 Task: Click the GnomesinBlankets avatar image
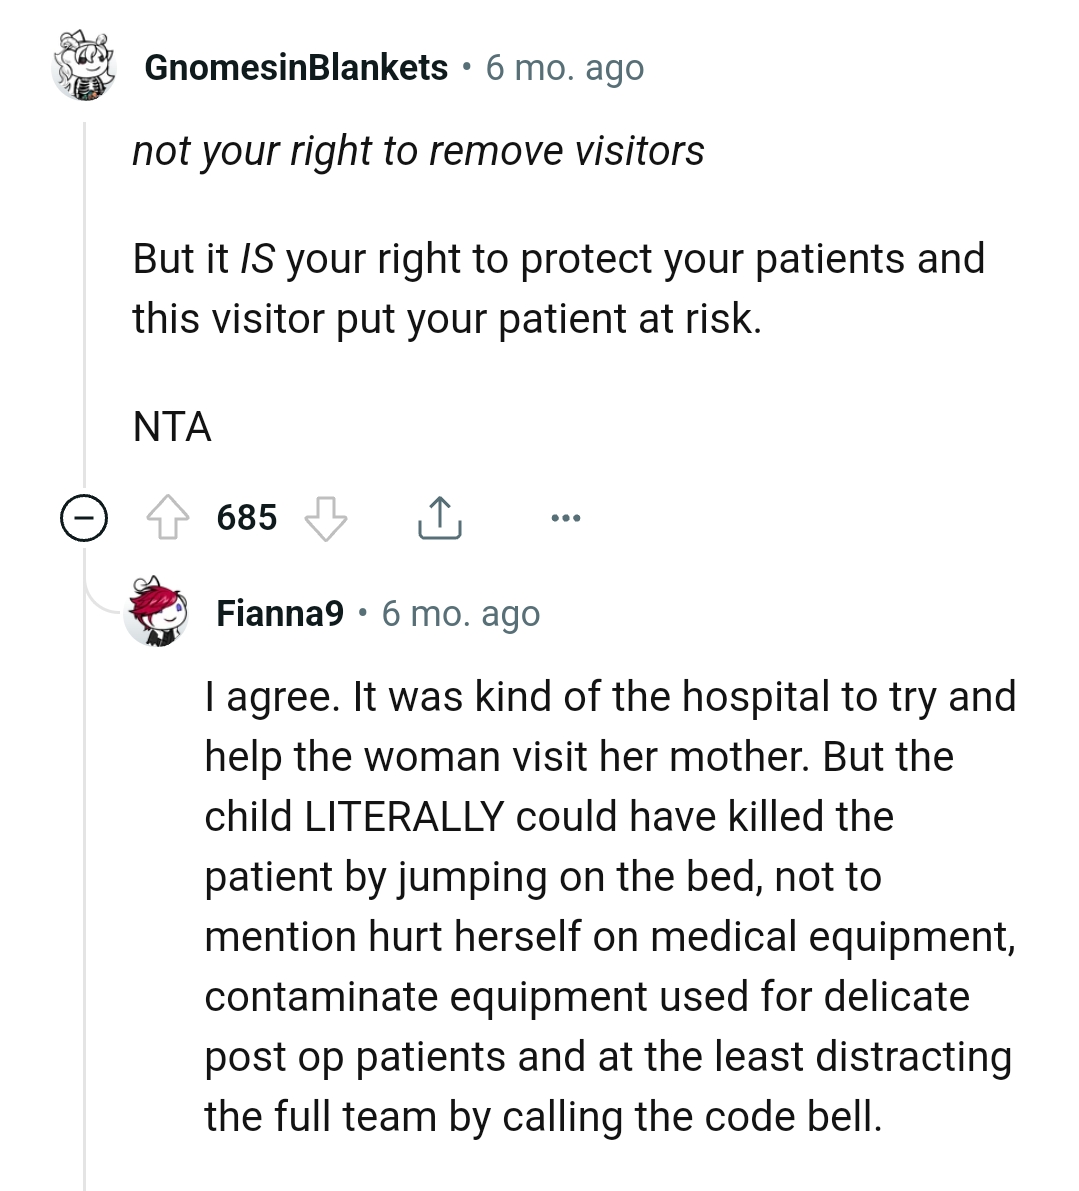(x=84, y=68)
